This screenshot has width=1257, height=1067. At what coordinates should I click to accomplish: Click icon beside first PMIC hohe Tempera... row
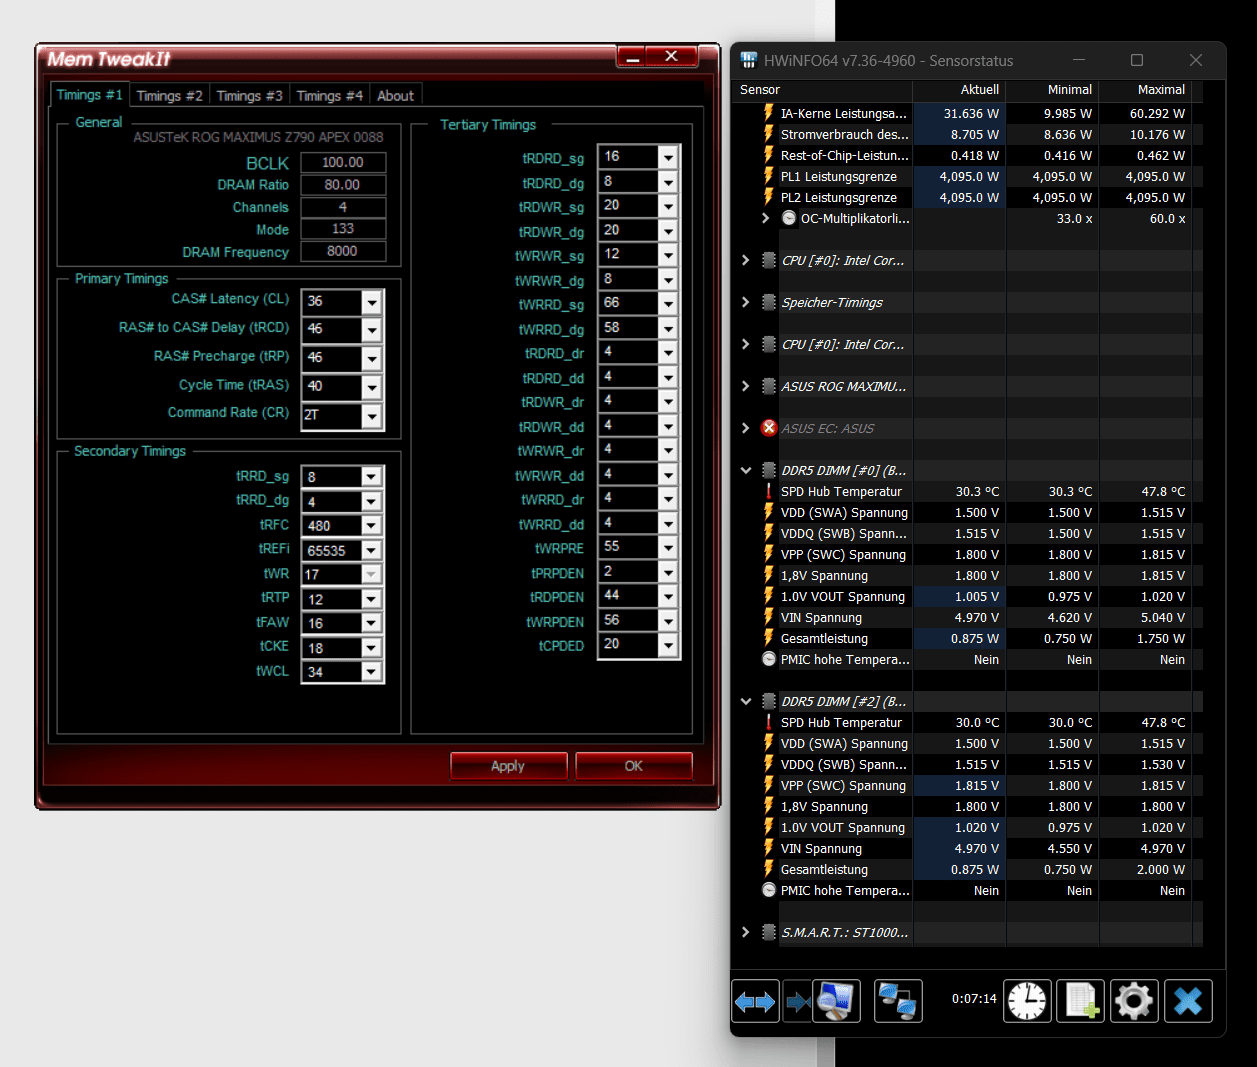pos(769,659)
